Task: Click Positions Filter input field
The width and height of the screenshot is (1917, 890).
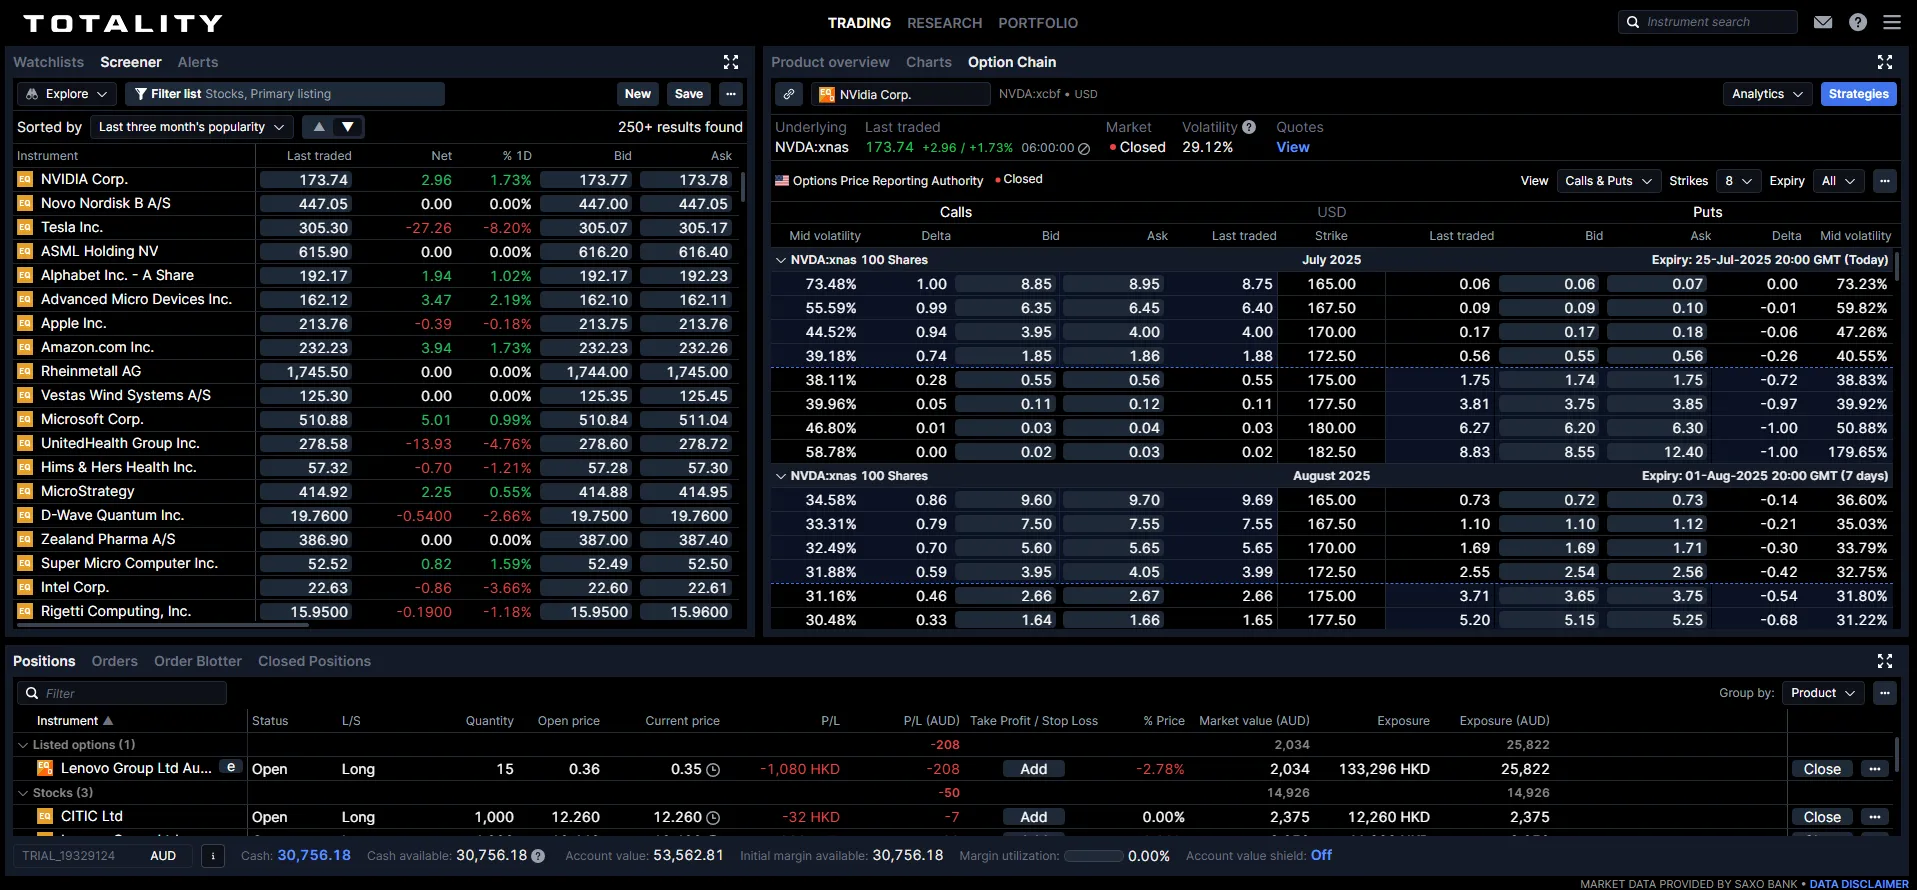Action: pos(122,693)
